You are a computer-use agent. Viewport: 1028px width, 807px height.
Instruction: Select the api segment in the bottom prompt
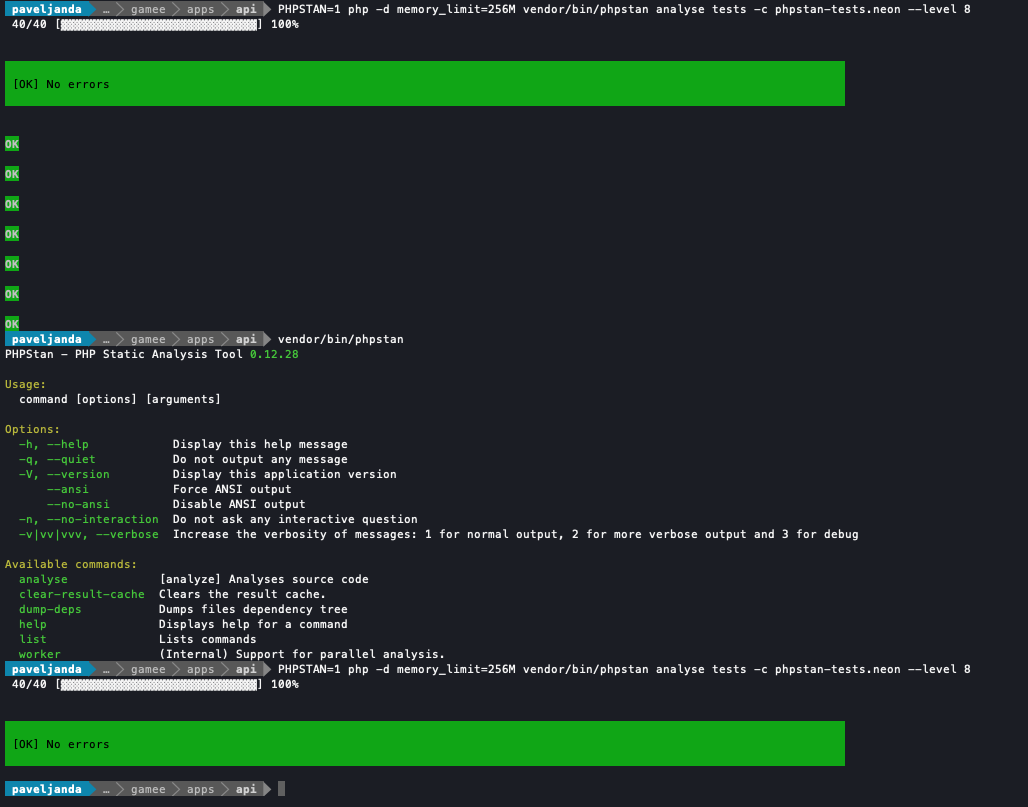pyautogui.click(x=245, y=788)
